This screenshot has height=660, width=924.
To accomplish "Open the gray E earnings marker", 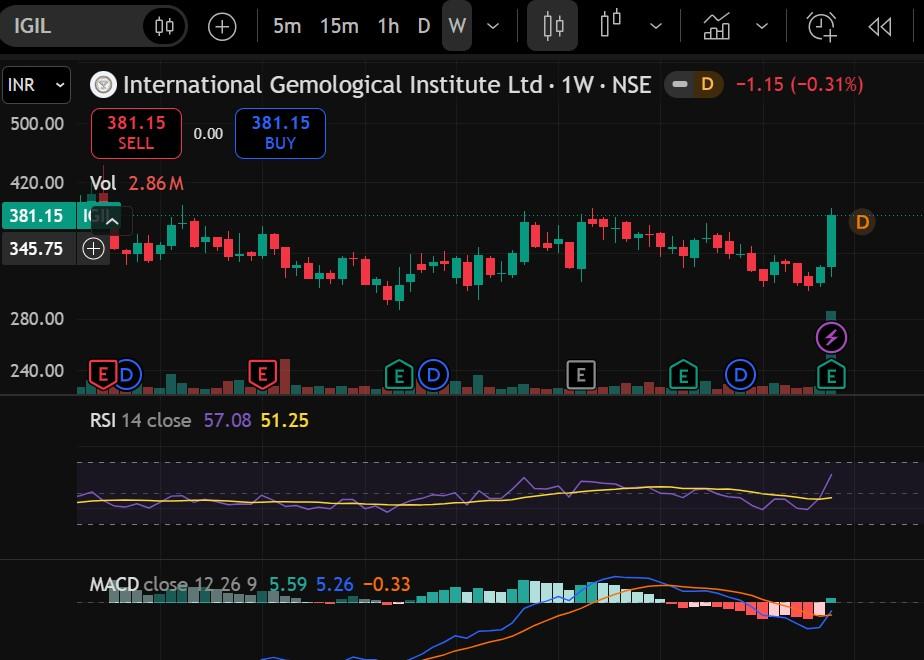I will click(580, 375).
